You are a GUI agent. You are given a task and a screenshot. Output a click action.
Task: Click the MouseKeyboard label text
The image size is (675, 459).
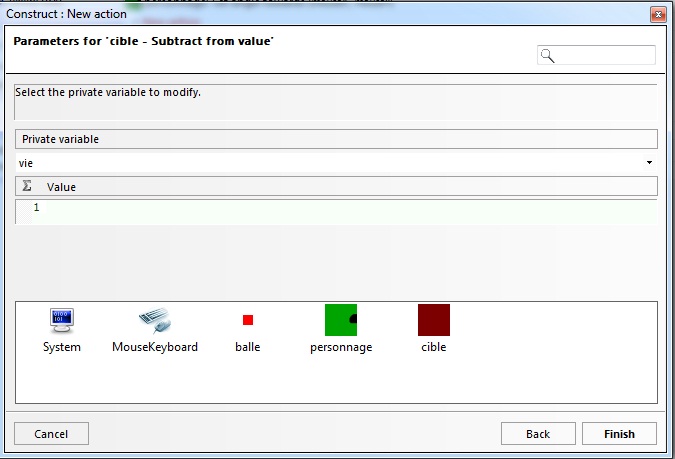pos(155,347)
